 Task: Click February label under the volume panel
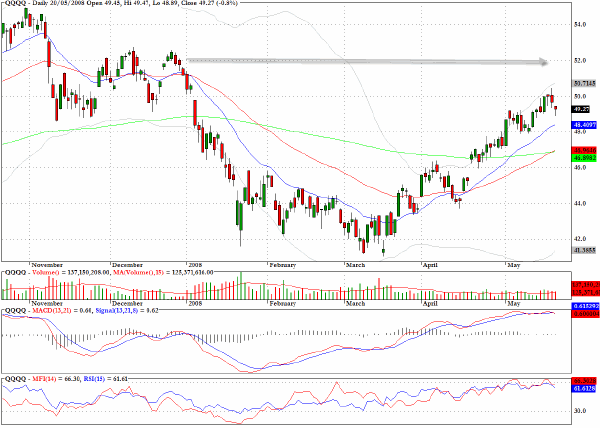pos(282,304)
